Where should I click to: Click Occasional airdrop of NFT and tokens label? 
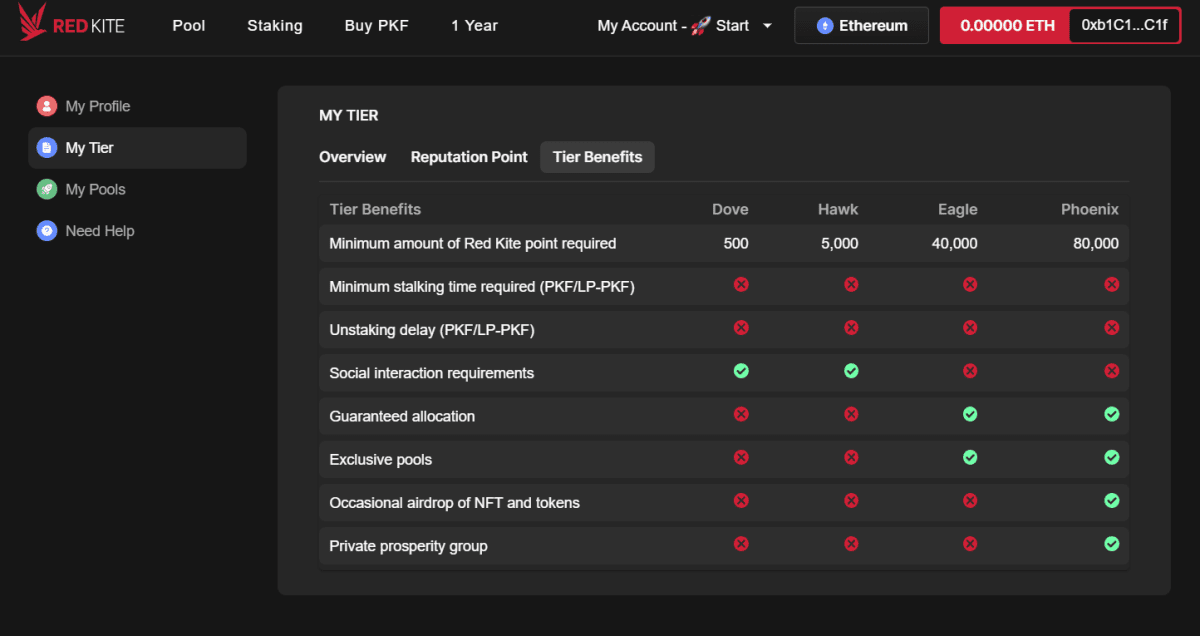(455, 503)
